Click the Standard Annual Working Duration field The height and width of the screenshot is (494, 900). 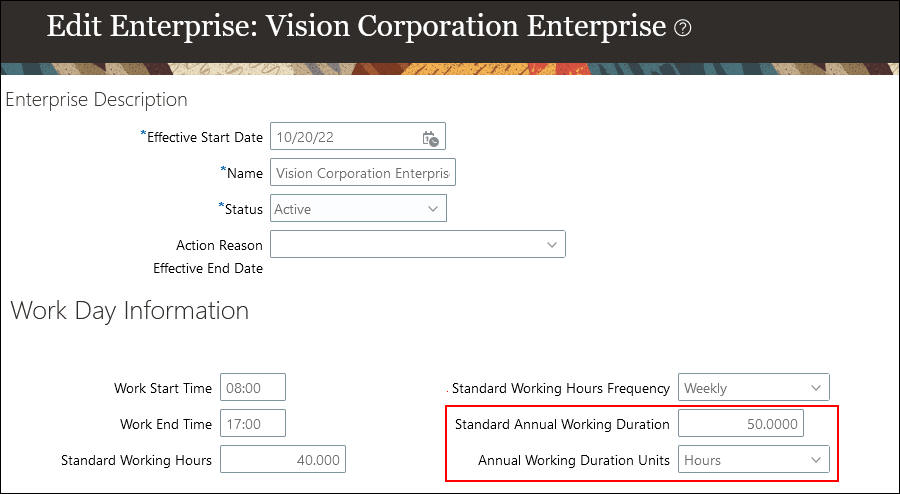tap(740, 424)
